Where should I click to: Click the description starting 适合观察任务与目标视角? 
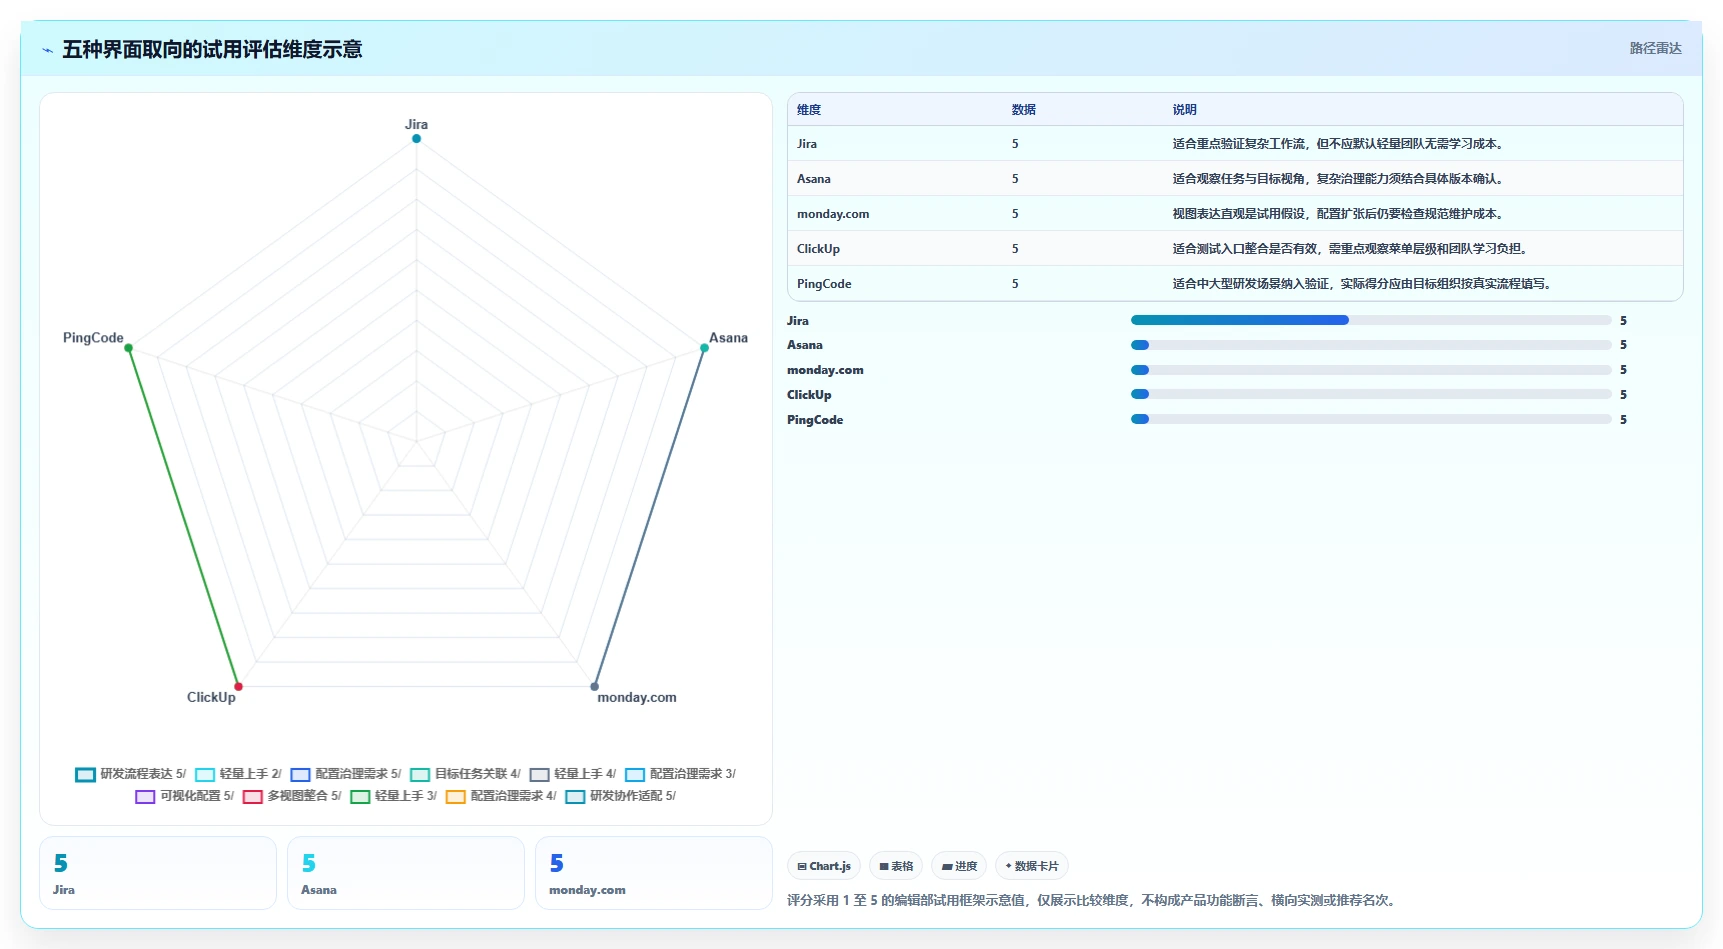click(x=1339, y=179)
